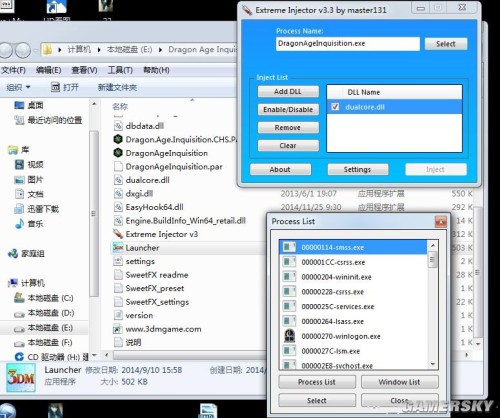Click the smss.exe process icon
500x418 pixels.
[289, 247]
